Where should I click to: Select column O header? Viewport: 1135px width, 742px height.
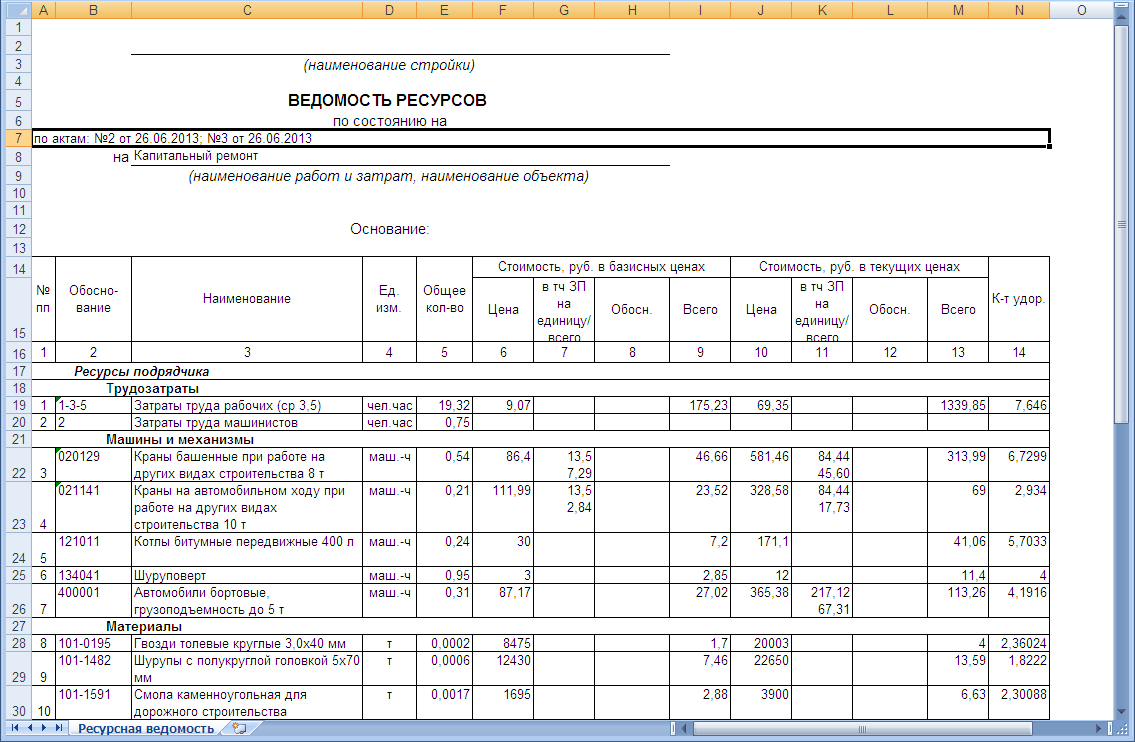(x=1081, y=10)
